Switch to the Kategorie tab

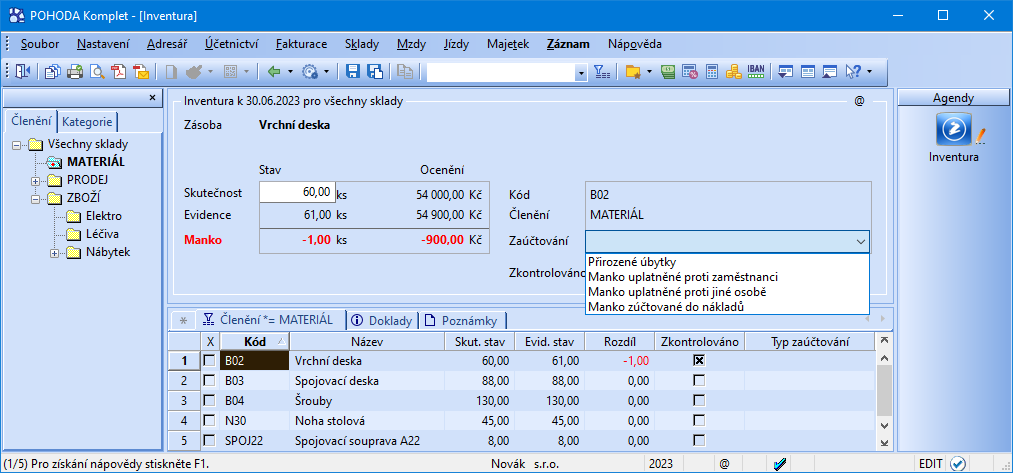pos(89,121)
